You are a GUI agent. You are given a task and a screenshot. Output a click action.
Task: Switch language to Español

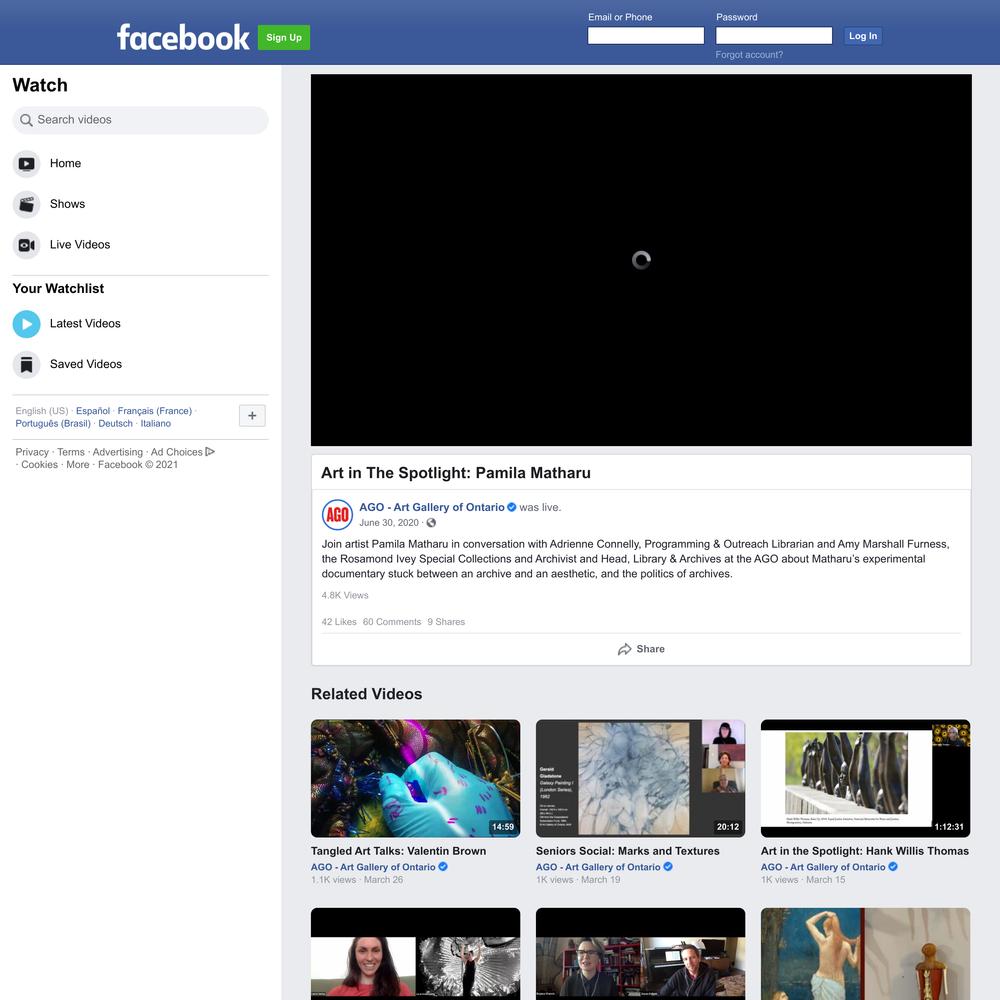(x=93, y=411)
